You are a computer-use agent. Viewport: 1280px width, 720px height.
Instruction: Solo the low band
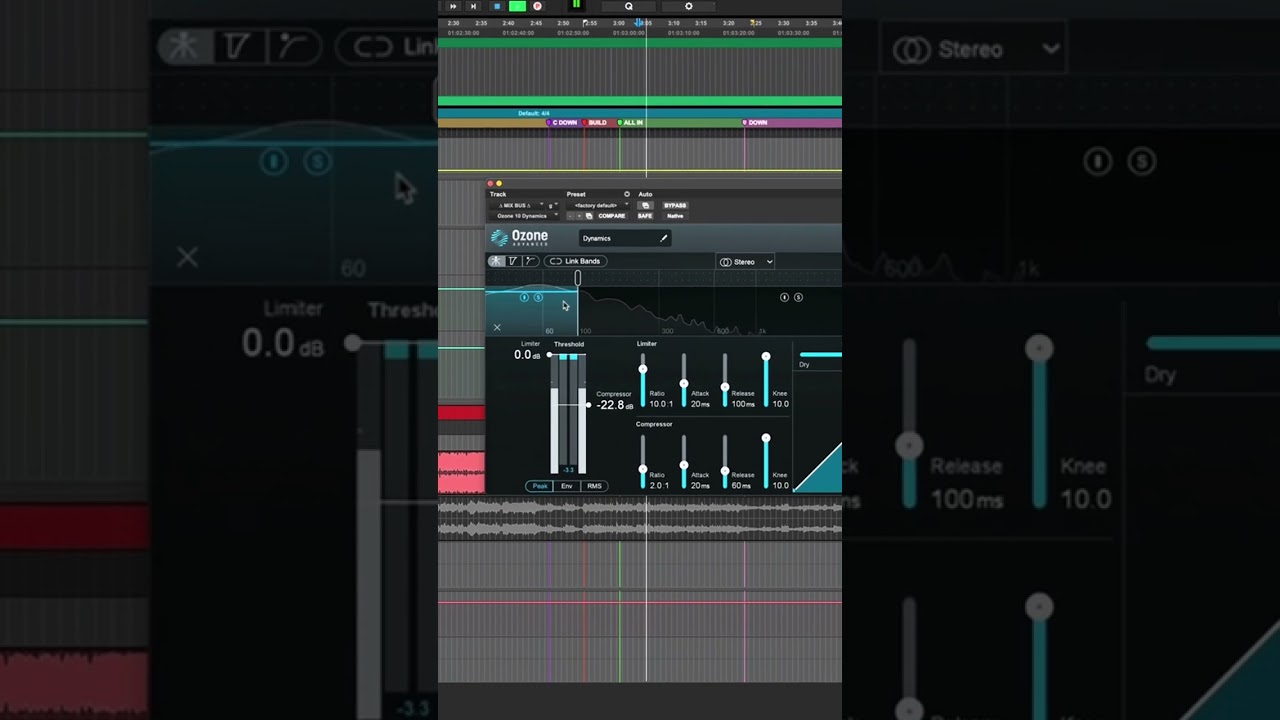pyautogui.click(x=538, y=297)
